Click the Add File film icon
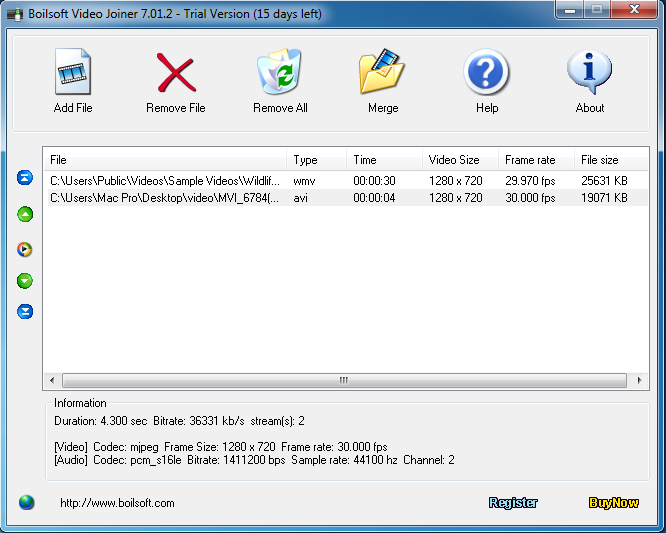666x533 pixels. [x=73, y=71]
